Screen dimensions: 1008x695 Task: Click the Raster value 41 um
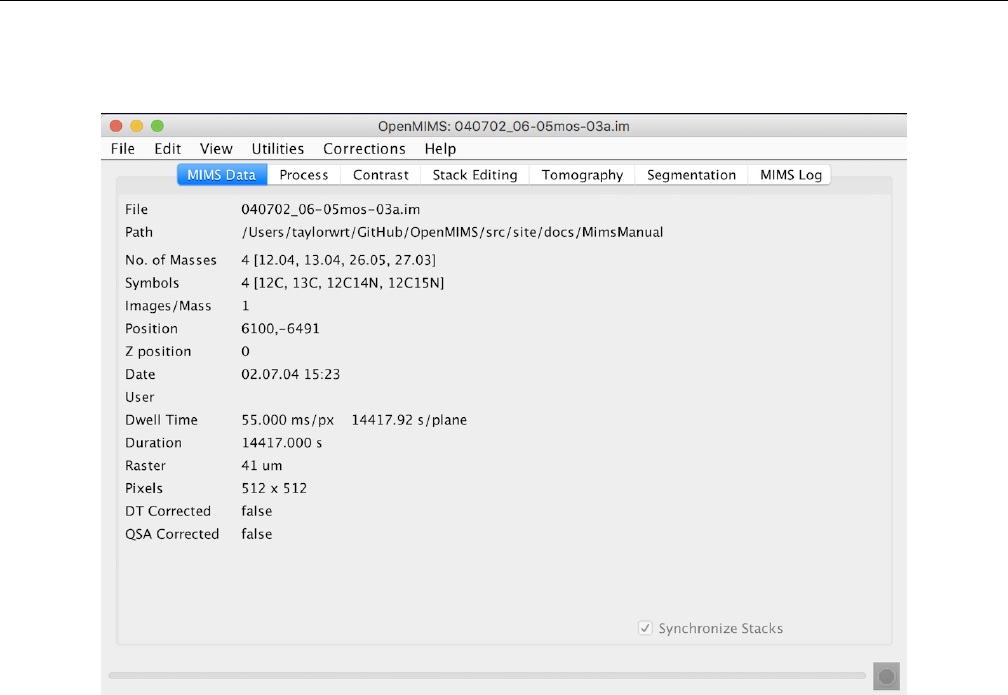tap(262, 465)
